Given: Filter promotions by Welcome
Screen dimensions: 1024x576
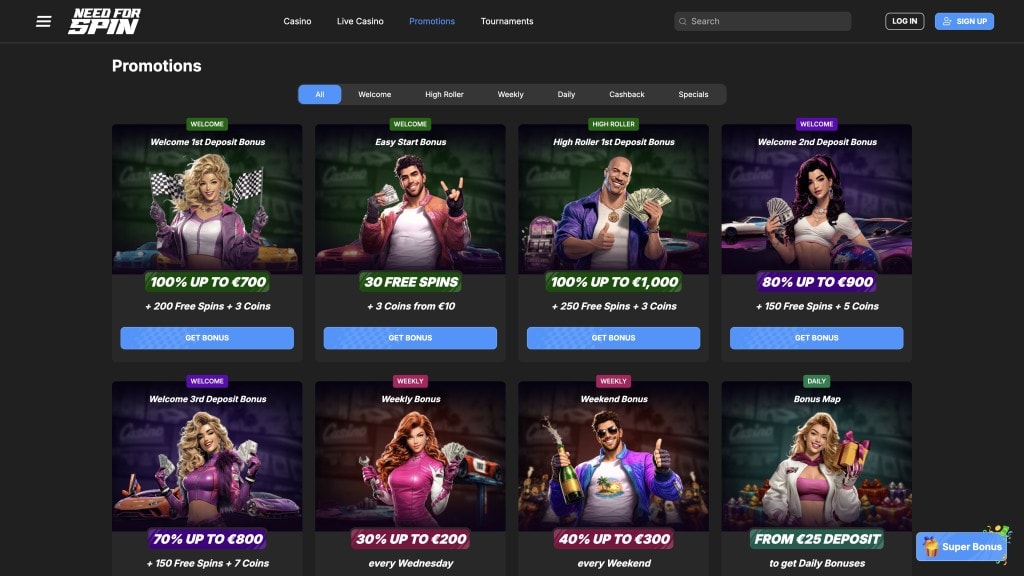Looking at the screenshot, I should (x=375, y=94).
